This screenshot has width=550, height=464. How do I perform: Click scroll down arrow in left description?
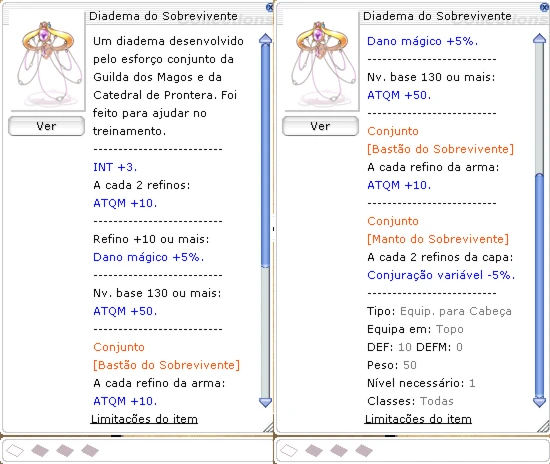click(266, 402)
